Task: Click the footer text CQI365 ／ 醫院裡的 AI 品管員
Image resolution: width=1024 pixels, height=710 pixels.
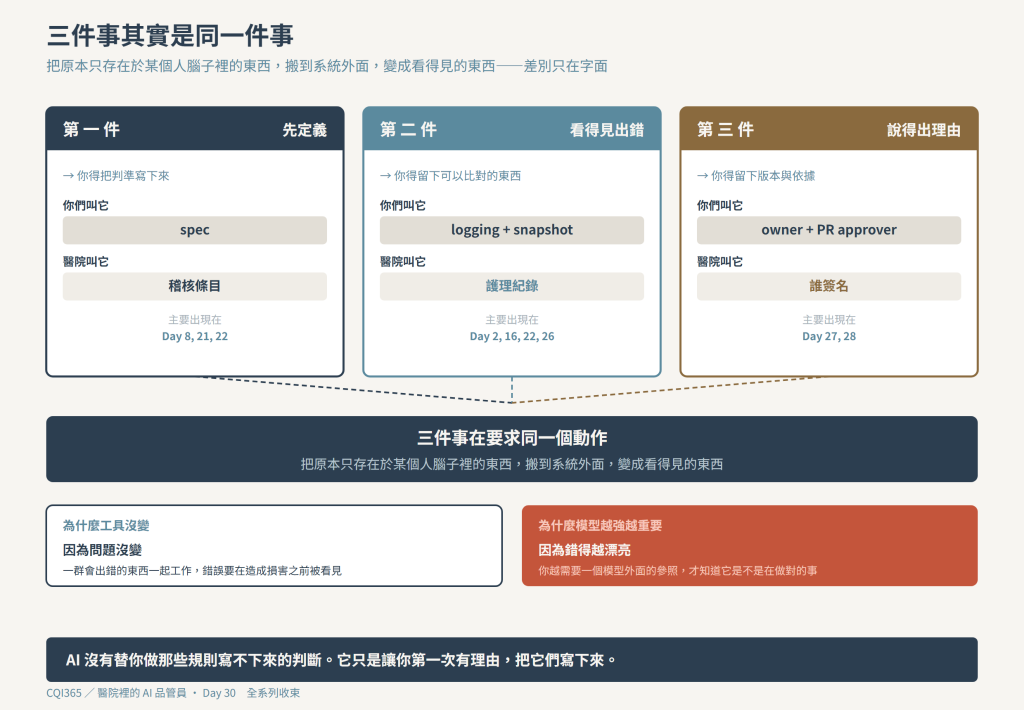Action: [x=116, y=693]
